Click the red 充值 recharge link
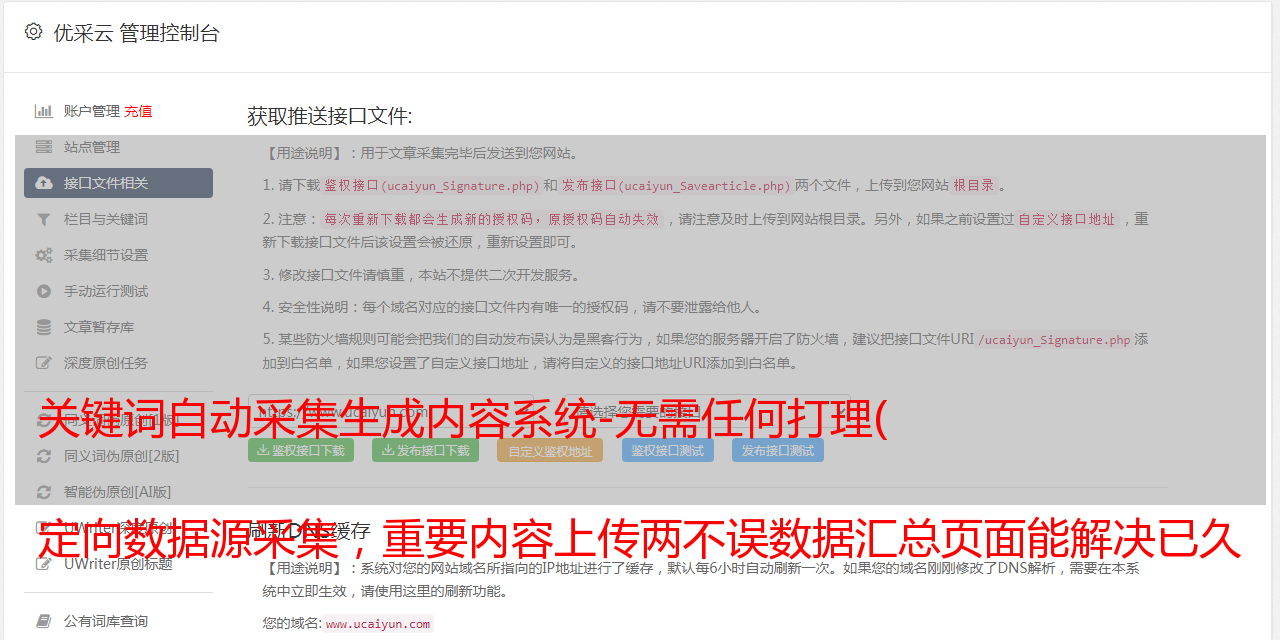The width and height of the screenshot is (1280, 640). pos(138,111)
